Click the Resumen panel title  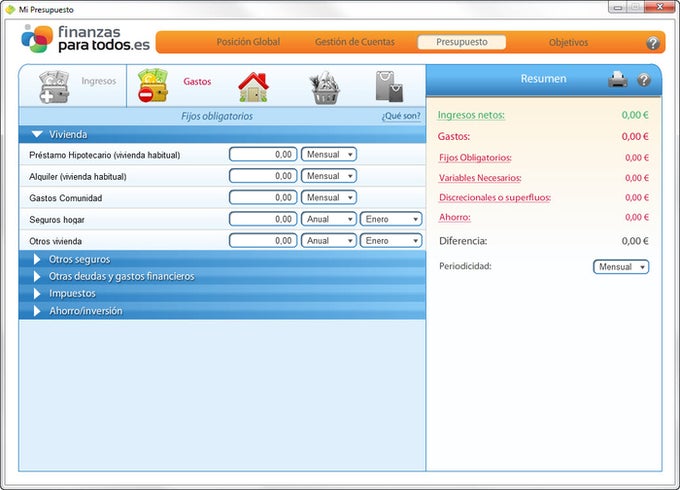pos(543,78)
